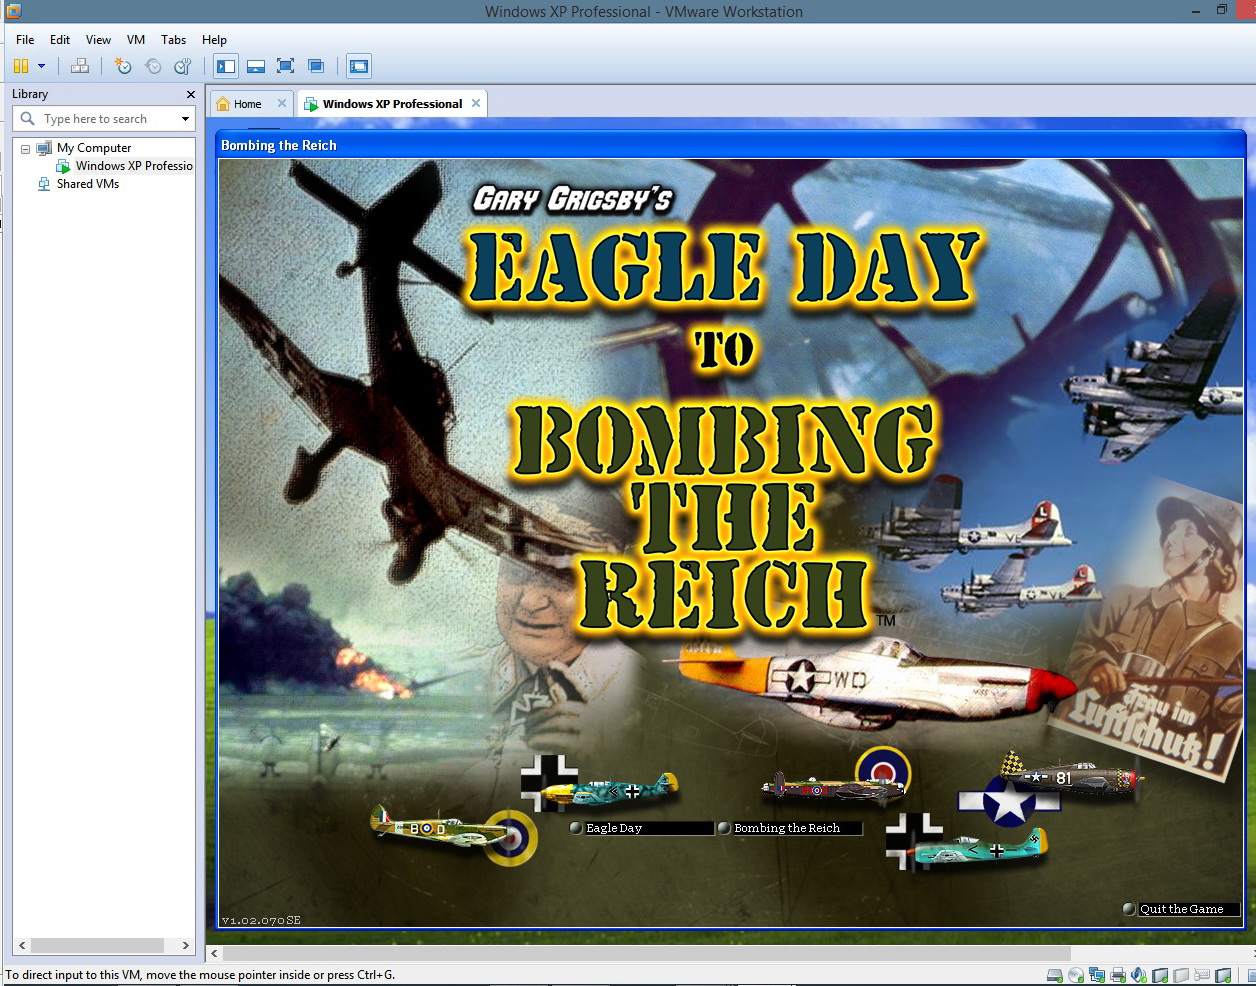Toggle the console view button
Viewport: 1256px width, 986px height.
coord(359,66)
